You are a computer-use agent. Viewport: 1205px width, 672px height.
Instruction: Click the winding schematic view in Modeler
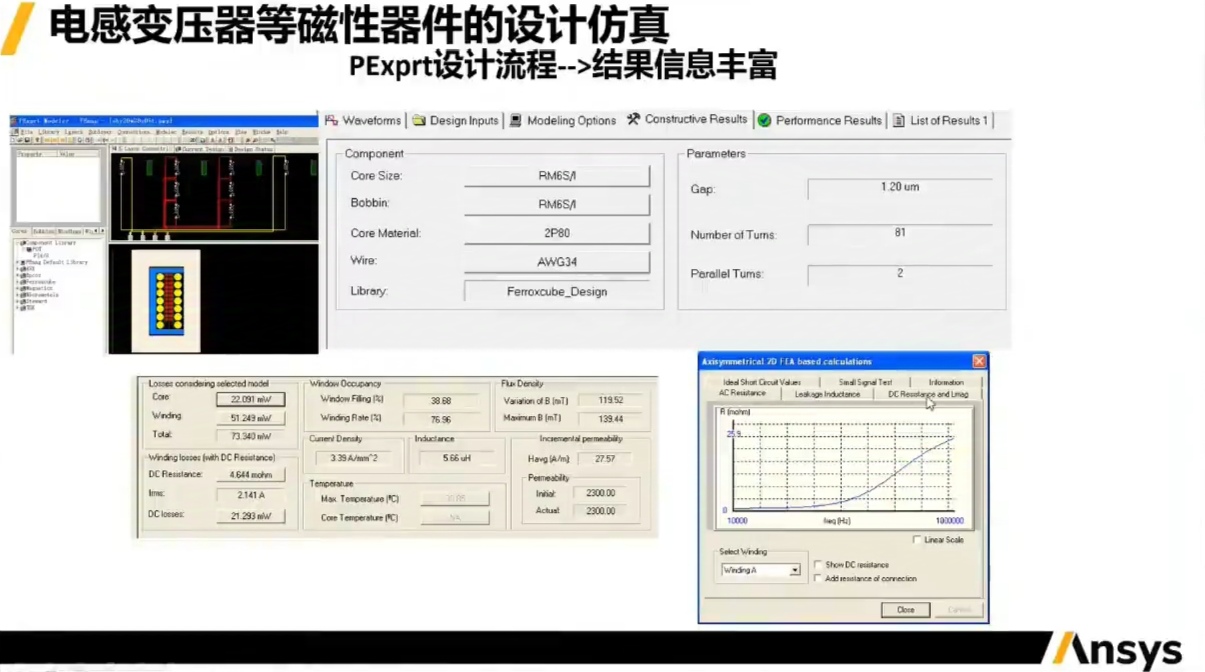(x=214, y=196)
